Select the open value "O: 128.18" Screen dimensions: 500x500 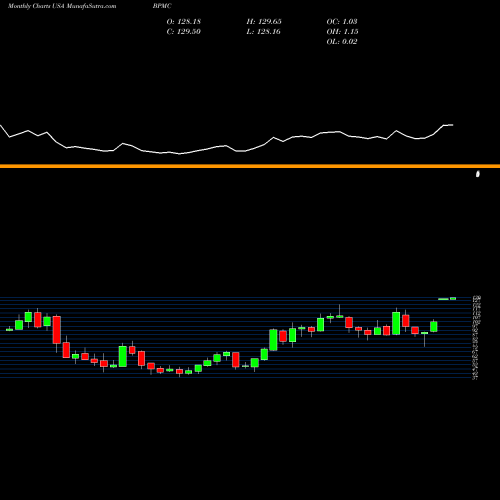(184, 22)
